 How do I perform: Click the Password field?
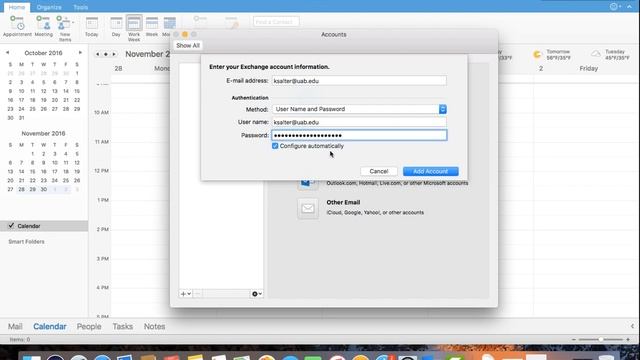click(x=359, y=135)
